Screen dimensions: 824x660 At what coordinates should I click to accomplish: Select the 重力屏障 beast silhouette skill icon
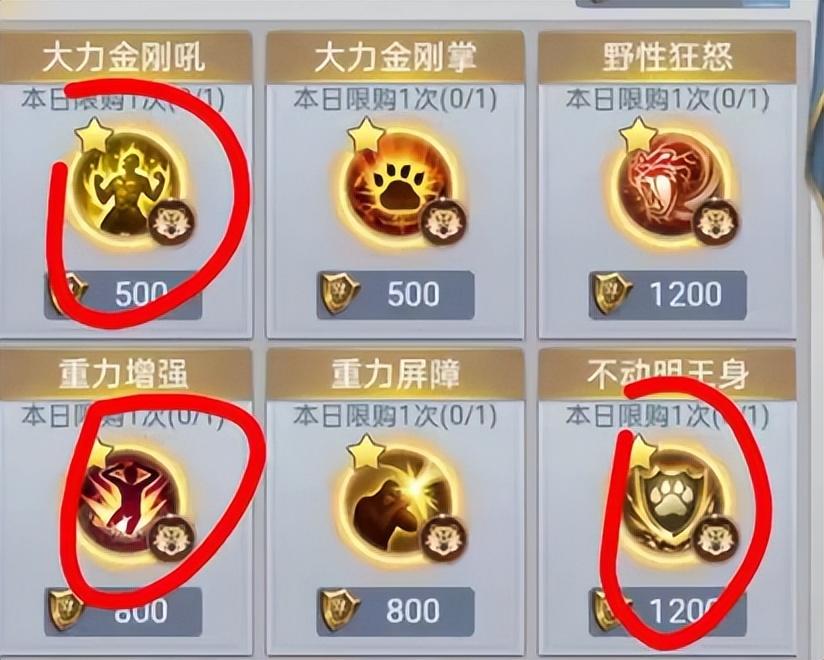pos(396,503)
